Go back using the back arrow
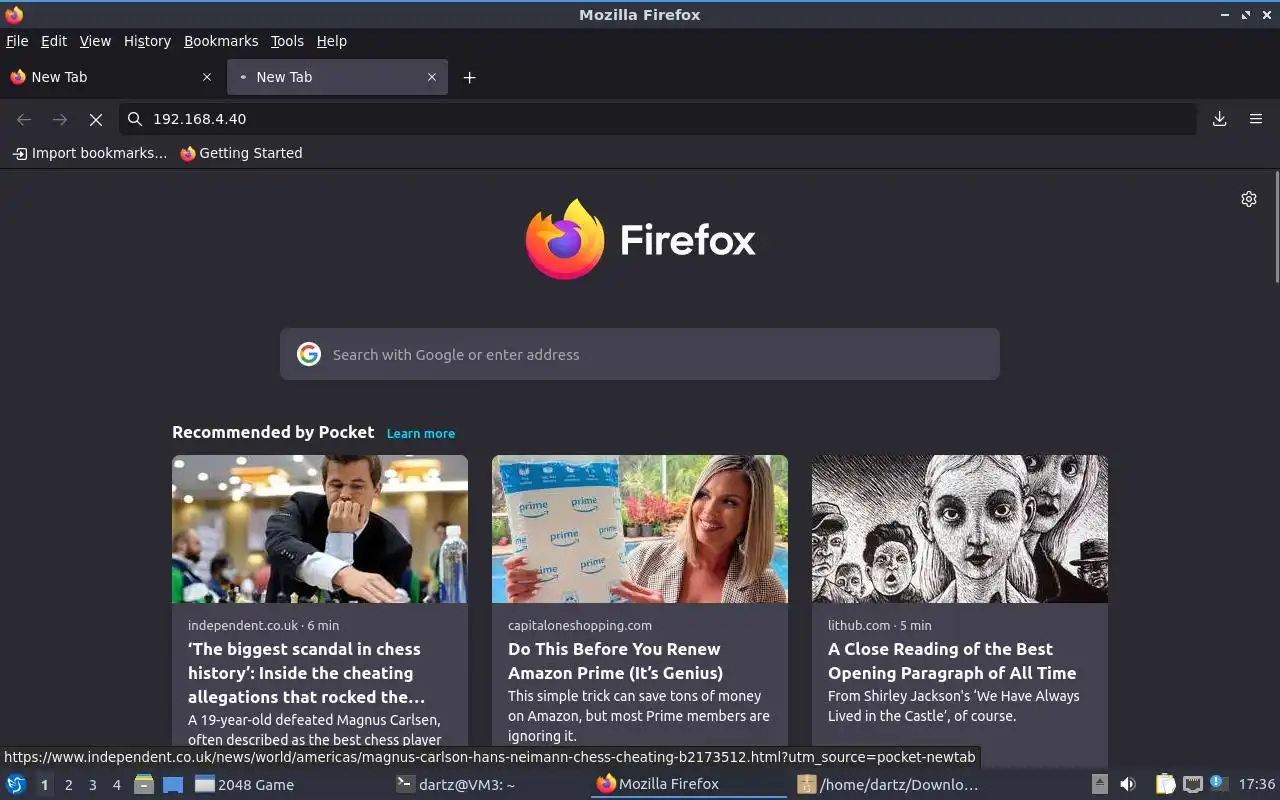The image size is (1280, 800). tap(24, 119)
